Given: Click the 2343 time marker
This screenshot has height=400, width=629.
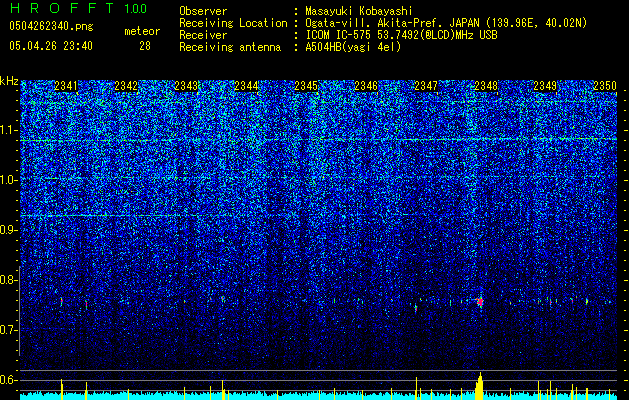Looking at the screenshot, I should (186, 86).
